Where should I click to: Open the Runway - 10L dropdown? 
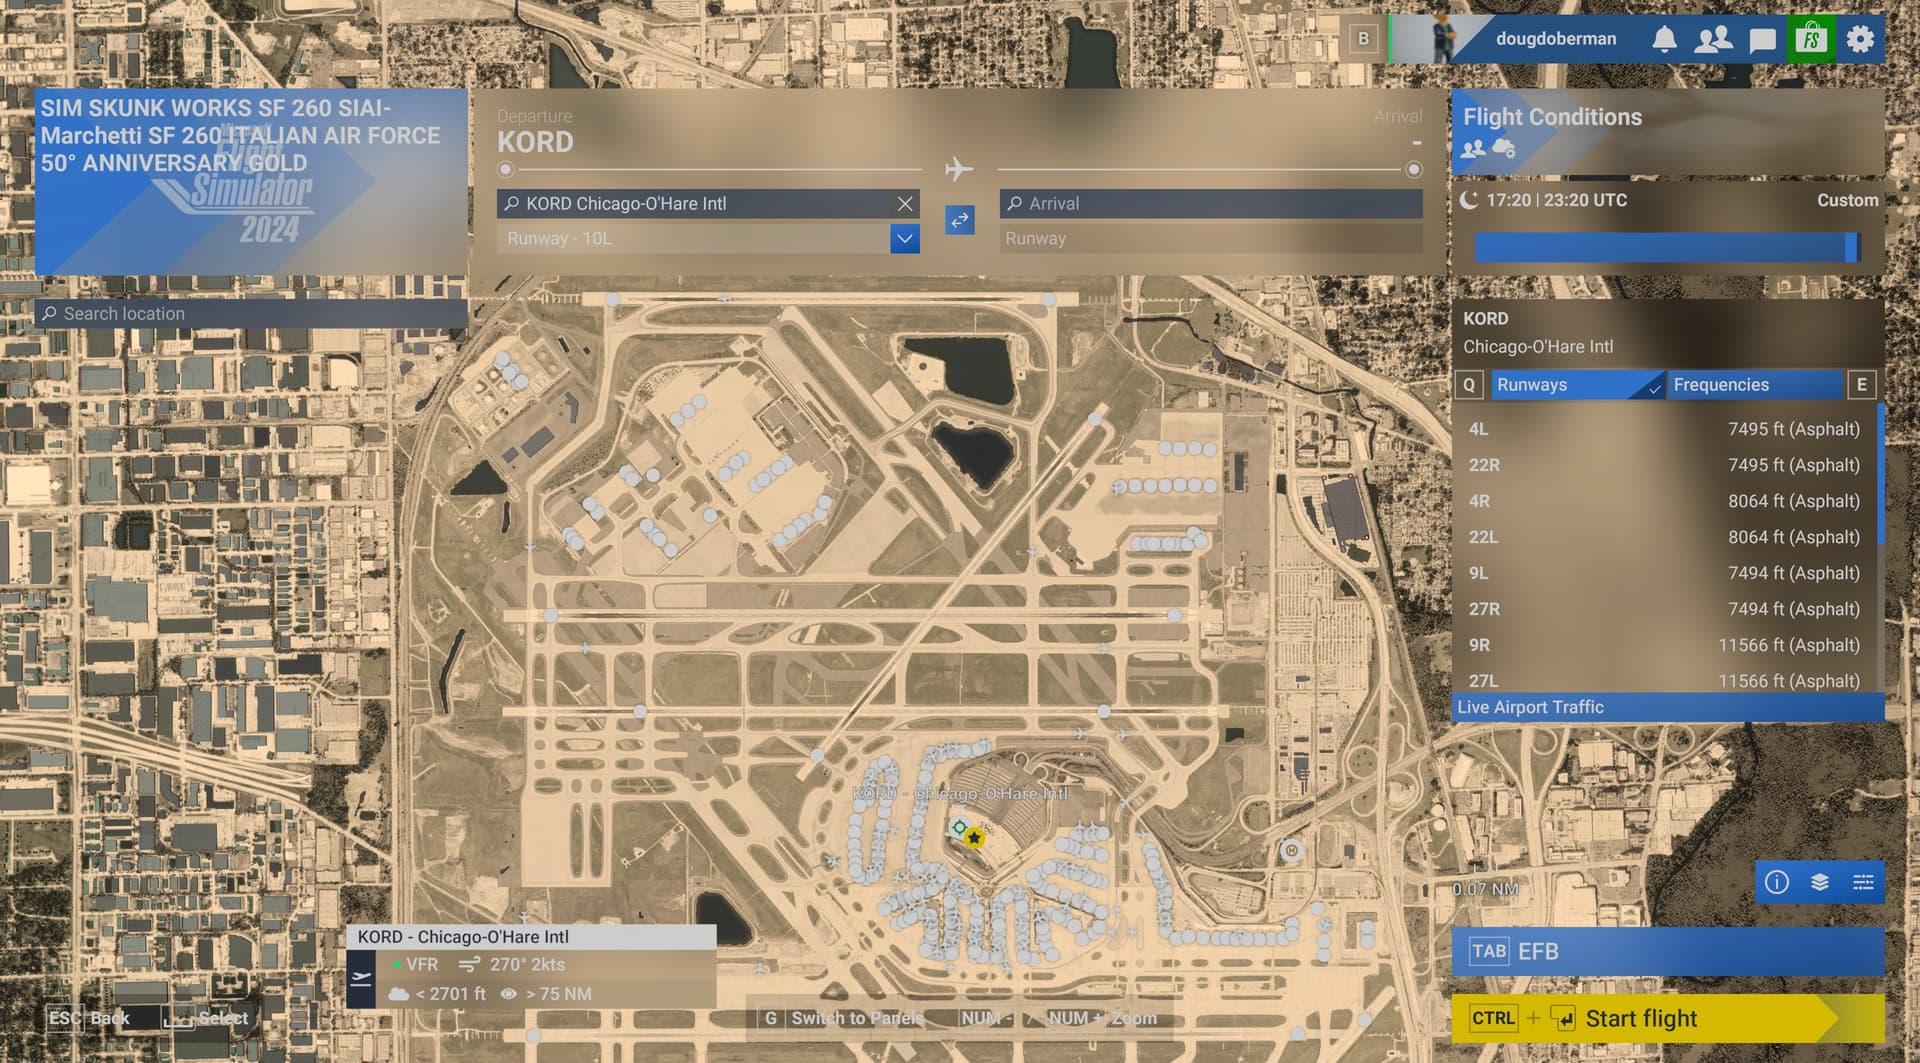click(903, 238)
